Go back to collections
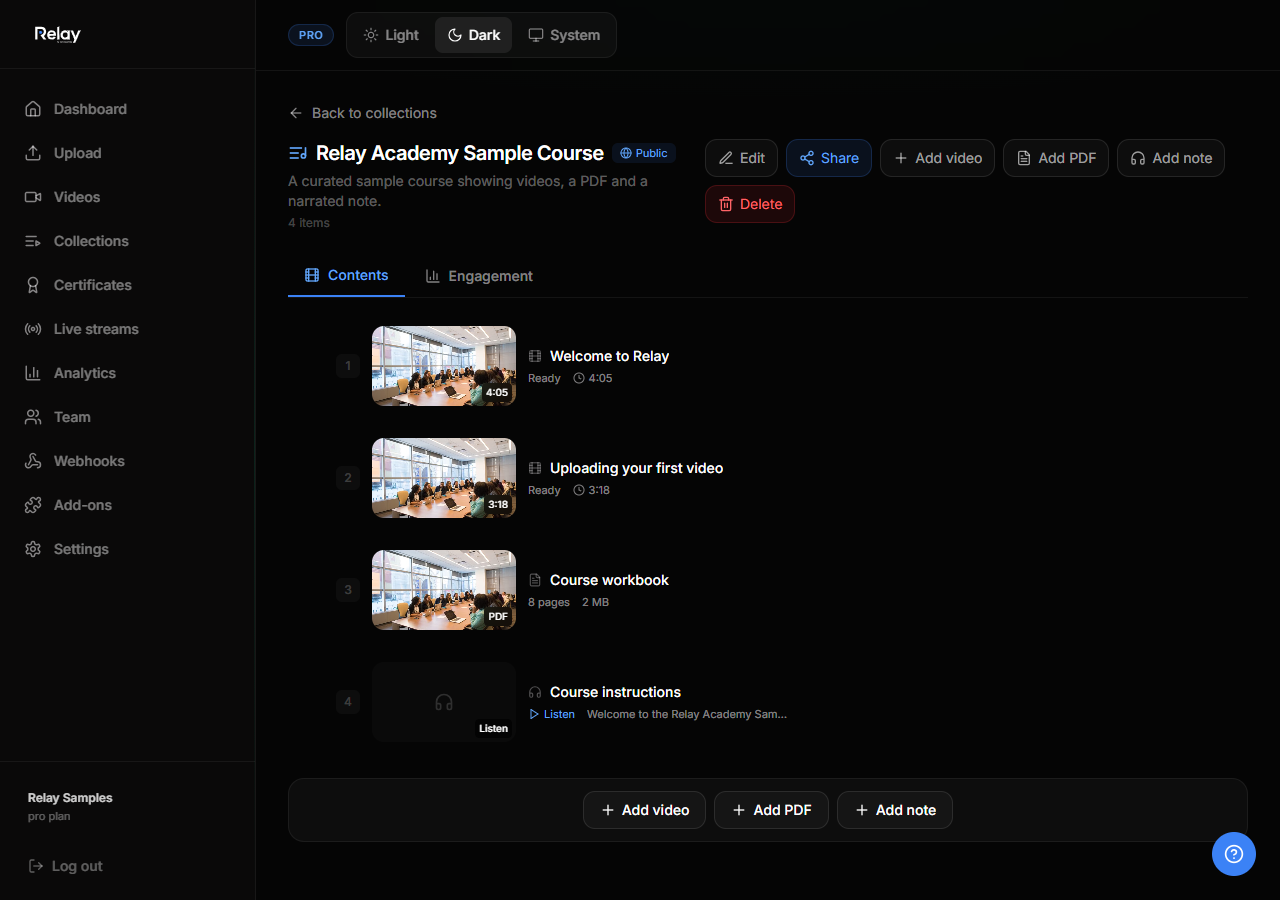The width and height of the screenshot is (1280, 900). pyautogui.click(x=363, y=113)
